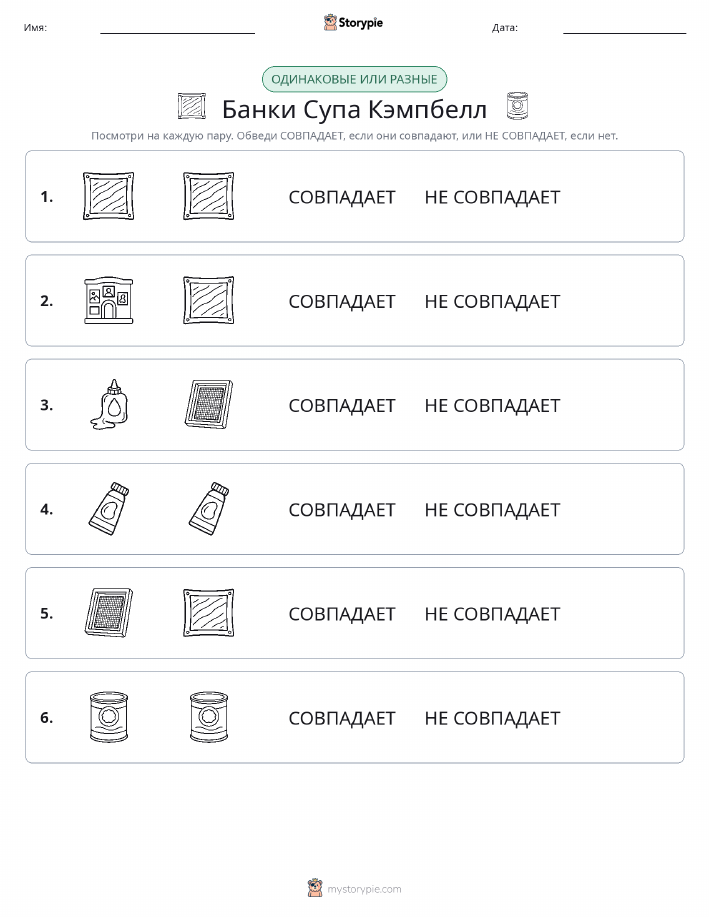Click the glue bottle icon in row 3
This screenshot has height=917, width=709.
point(109,405)
